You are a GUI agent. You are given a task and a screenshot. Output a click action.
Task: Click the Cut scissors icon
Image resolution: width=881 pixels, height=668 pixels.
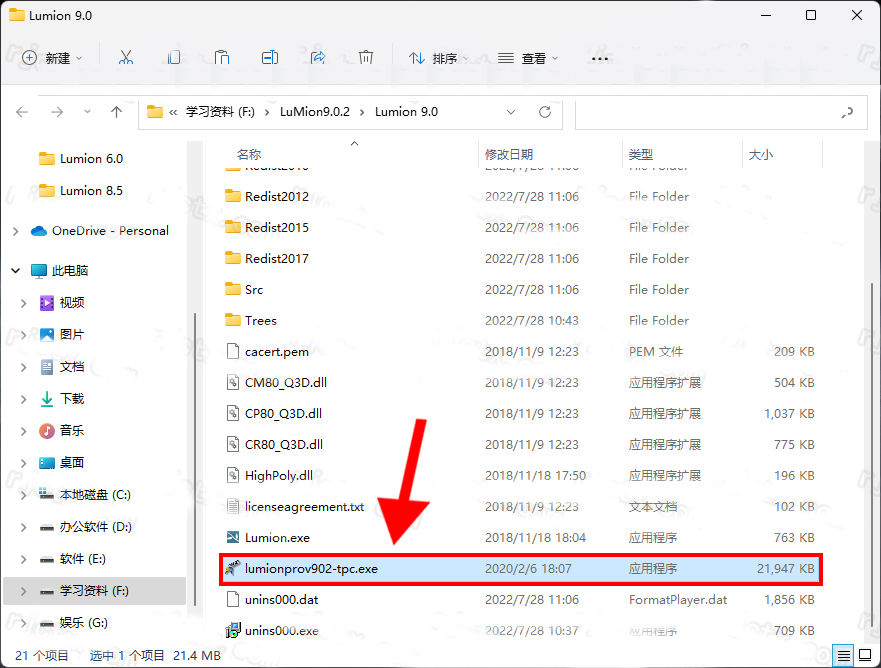pos(126,57)
